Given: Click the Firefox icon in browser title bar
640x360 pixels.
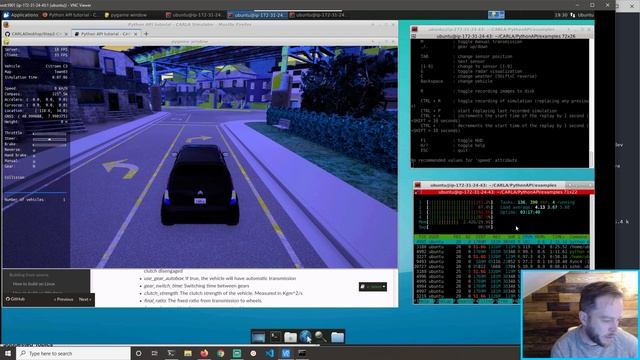Looking at the screenshot, I should coord(6,24).
